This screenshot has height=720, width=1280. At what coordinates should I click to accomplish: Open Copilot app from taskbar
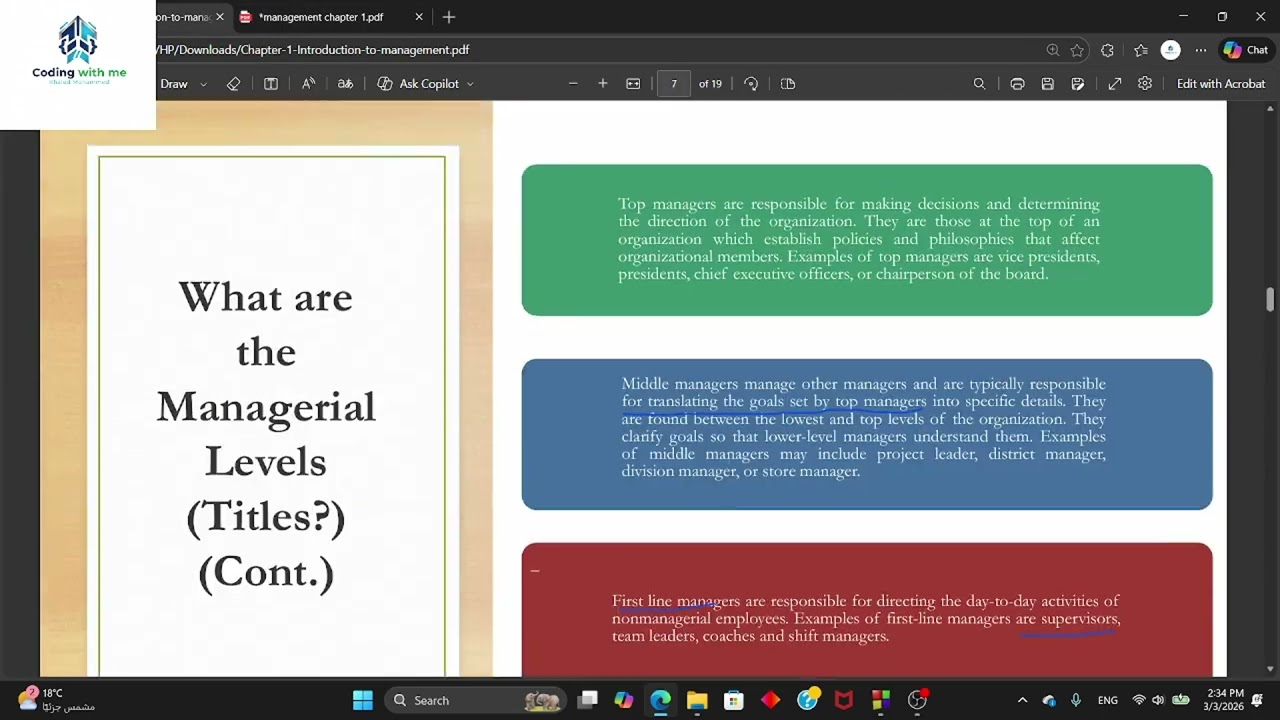[624, 700]
